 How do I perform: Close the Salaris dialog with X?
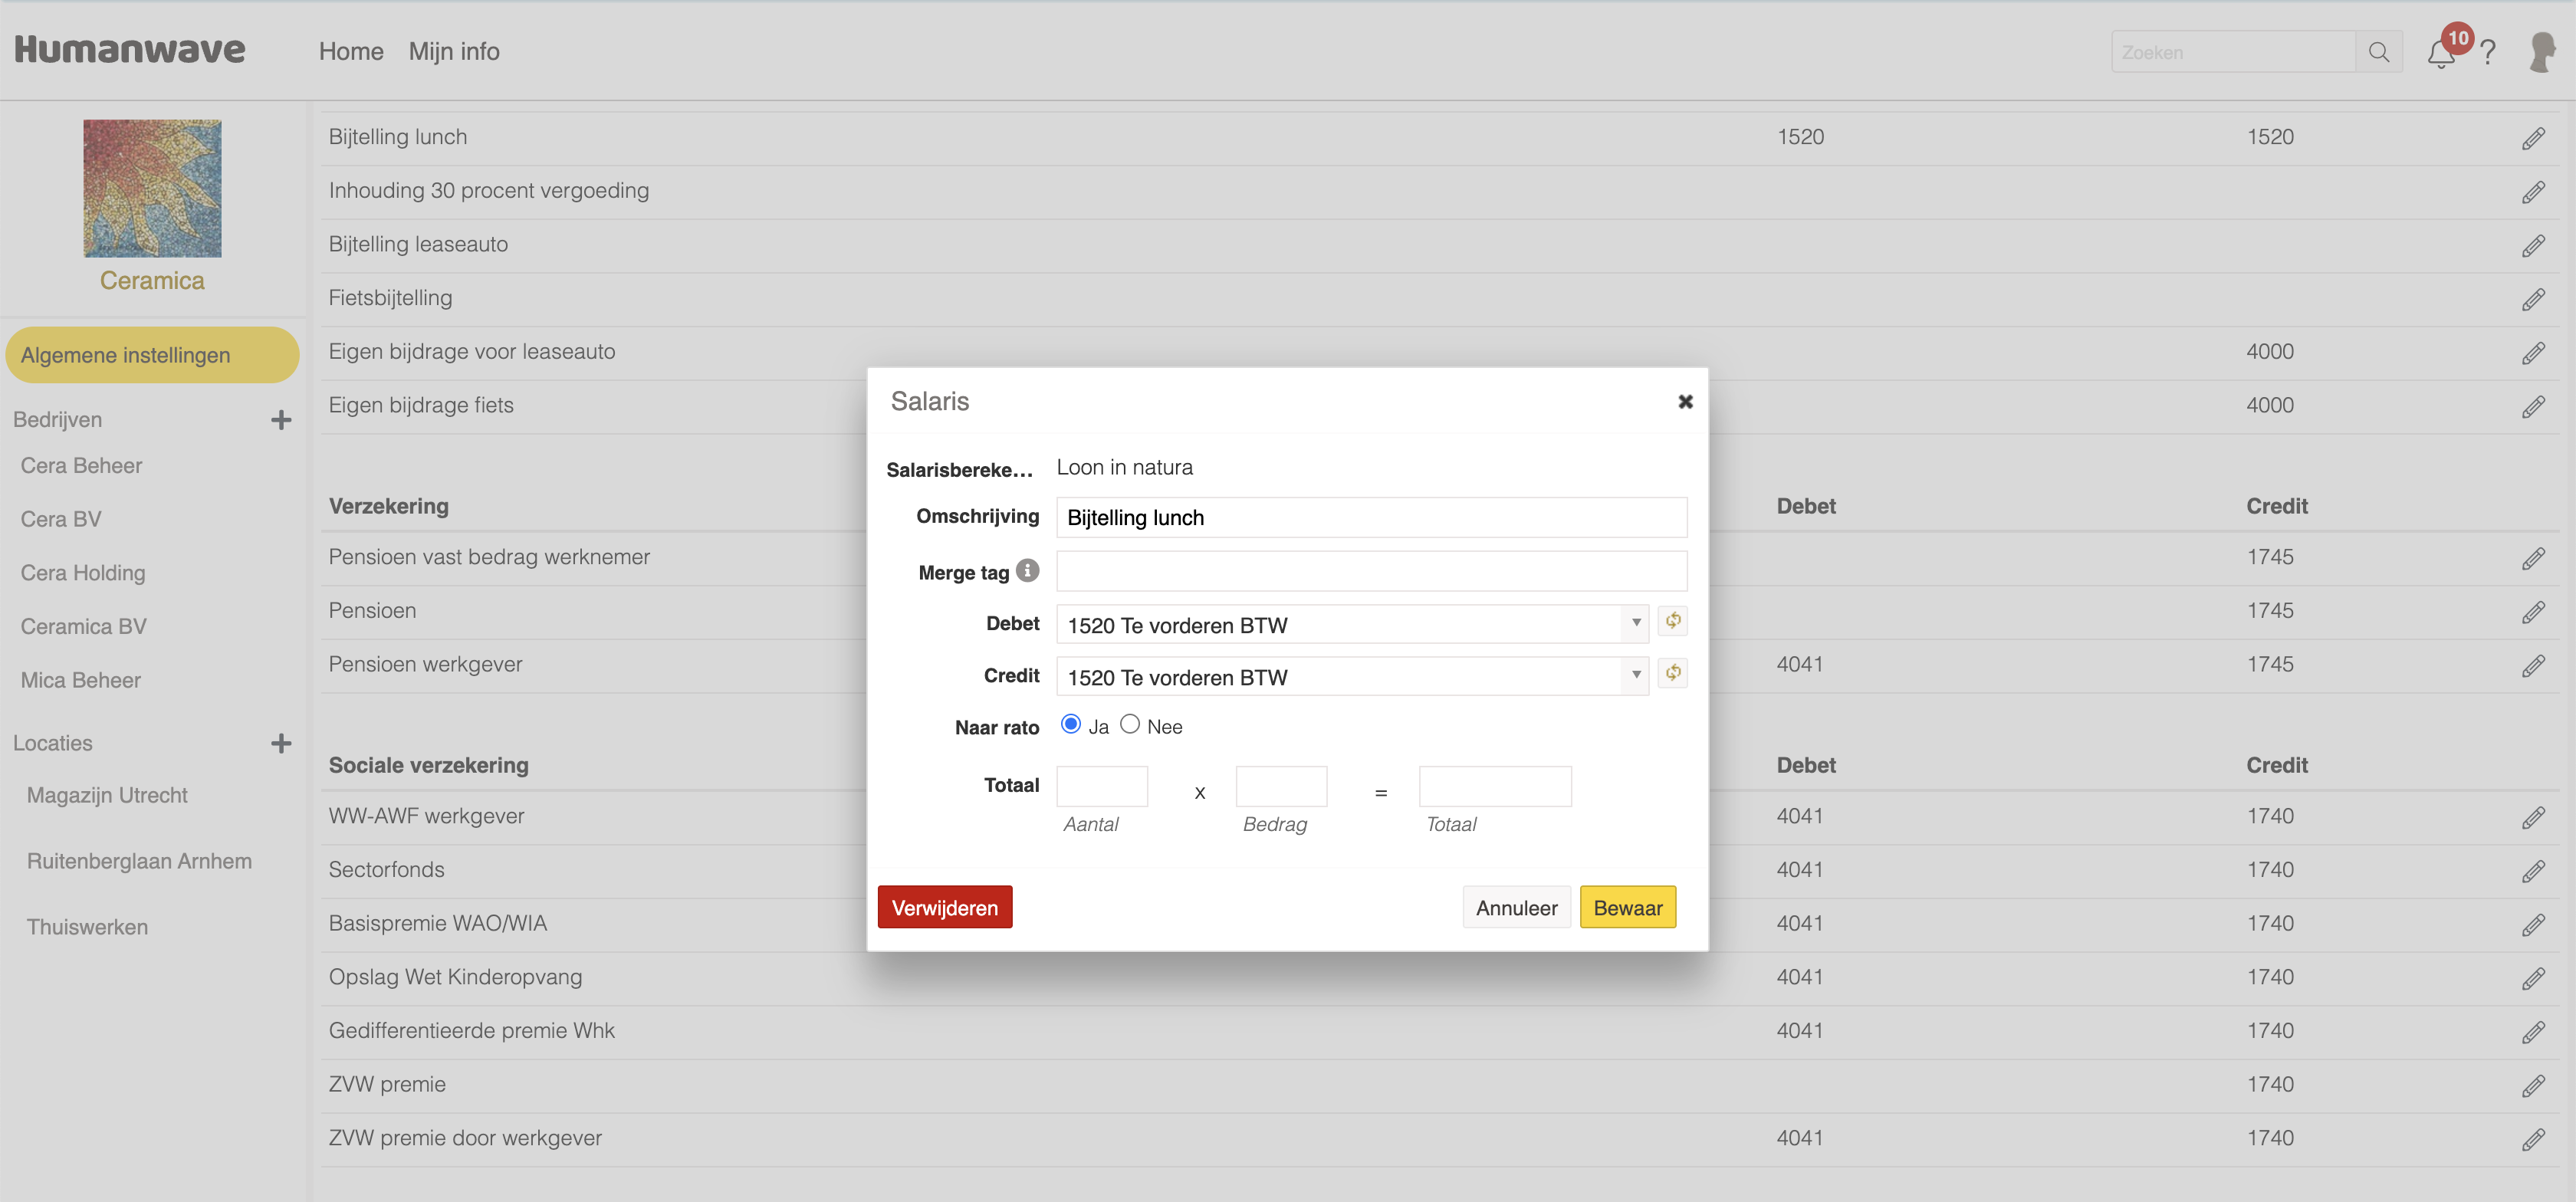click(1685, 401)
